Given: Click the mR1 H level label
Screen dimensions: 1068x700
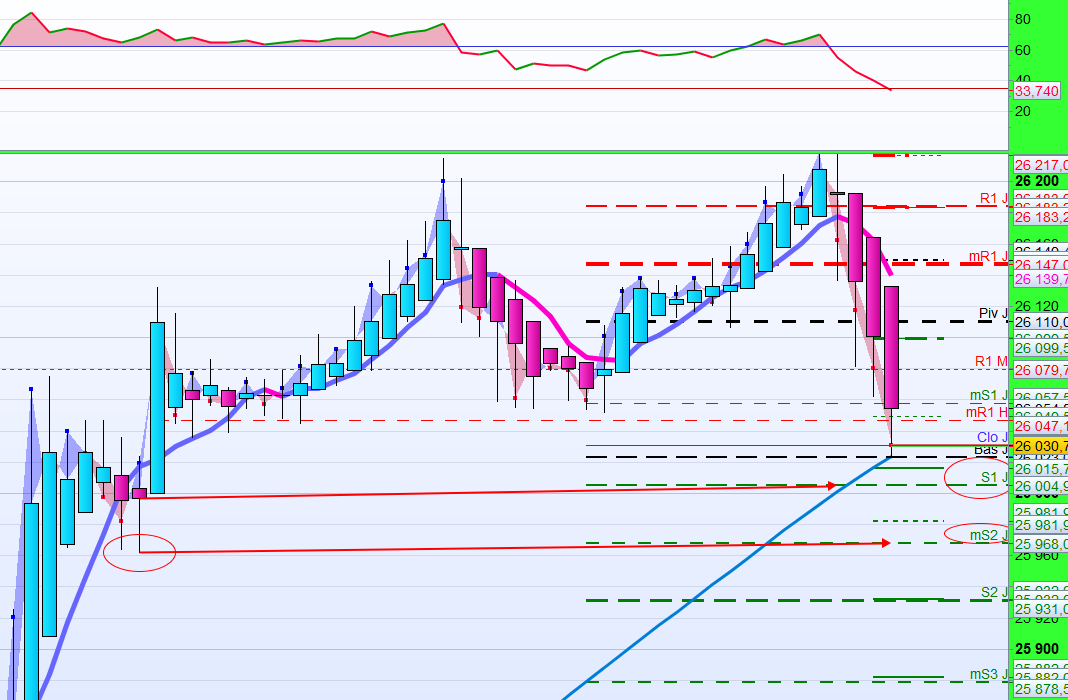Looking at the screenshot, I should click(x=987, y=413).
